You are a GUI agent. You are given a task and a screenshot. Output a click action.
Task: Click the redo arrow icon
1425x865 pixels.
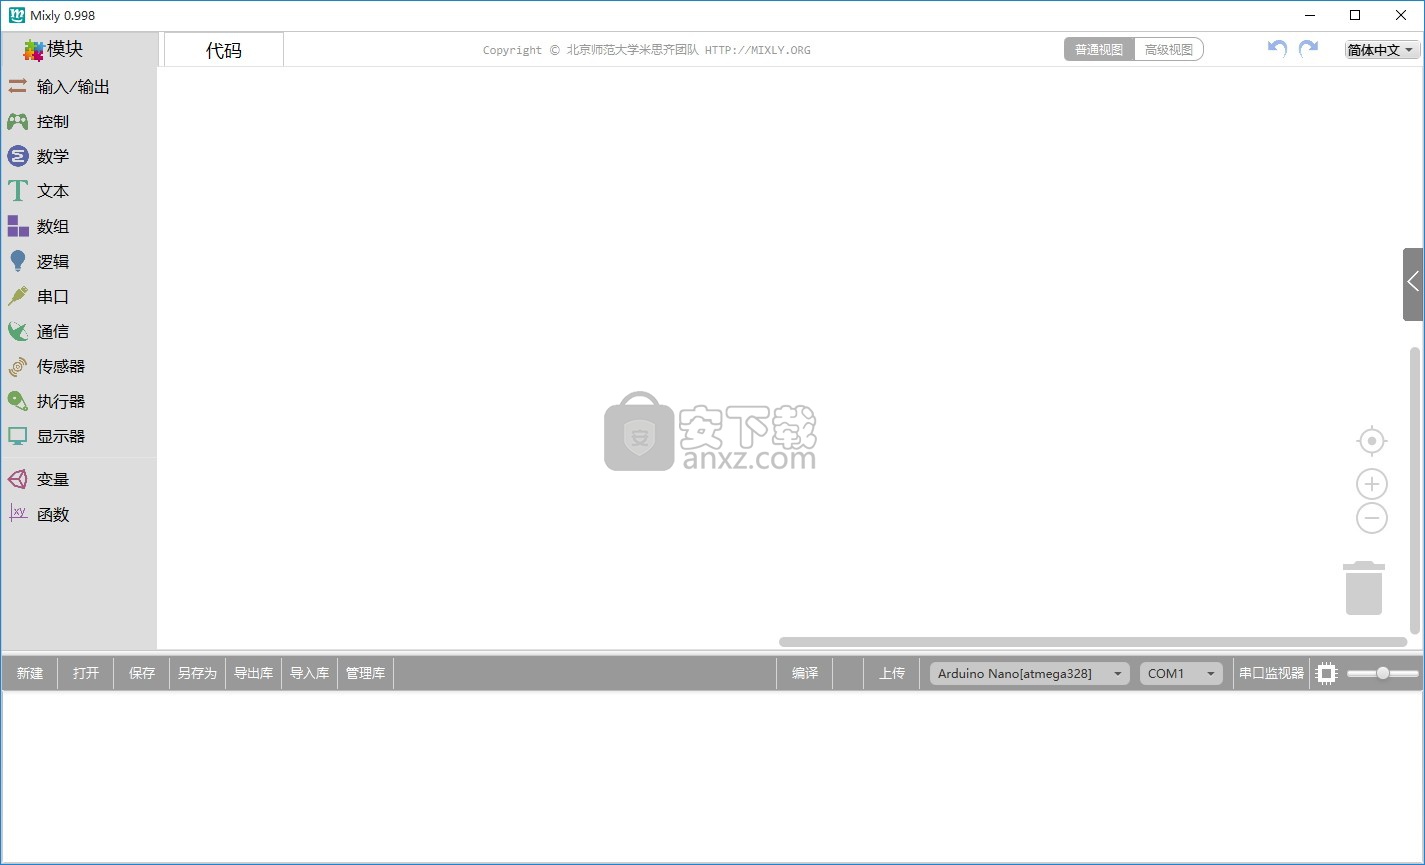(1308, 48)
